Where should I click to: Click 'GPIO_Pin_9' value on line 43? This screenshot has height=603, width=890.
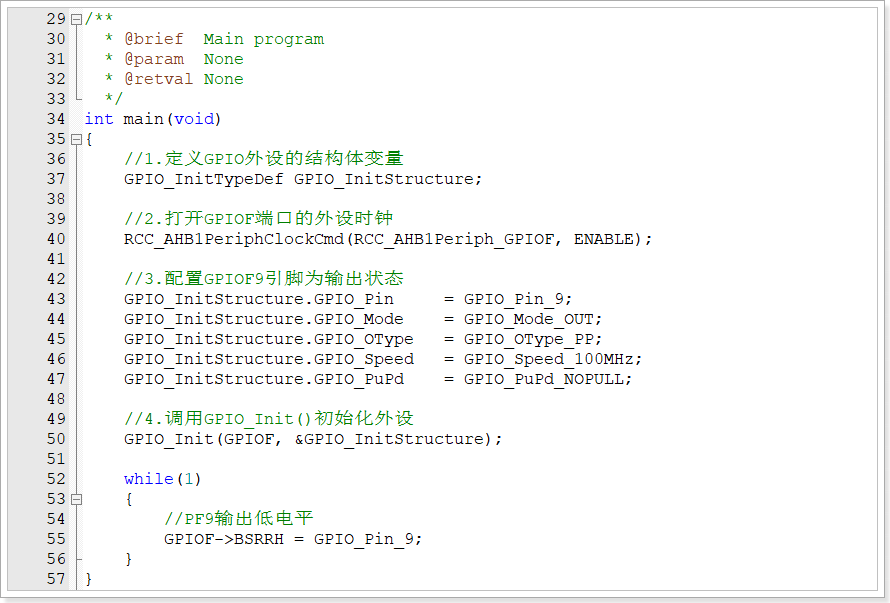click(x=514, y=299)
